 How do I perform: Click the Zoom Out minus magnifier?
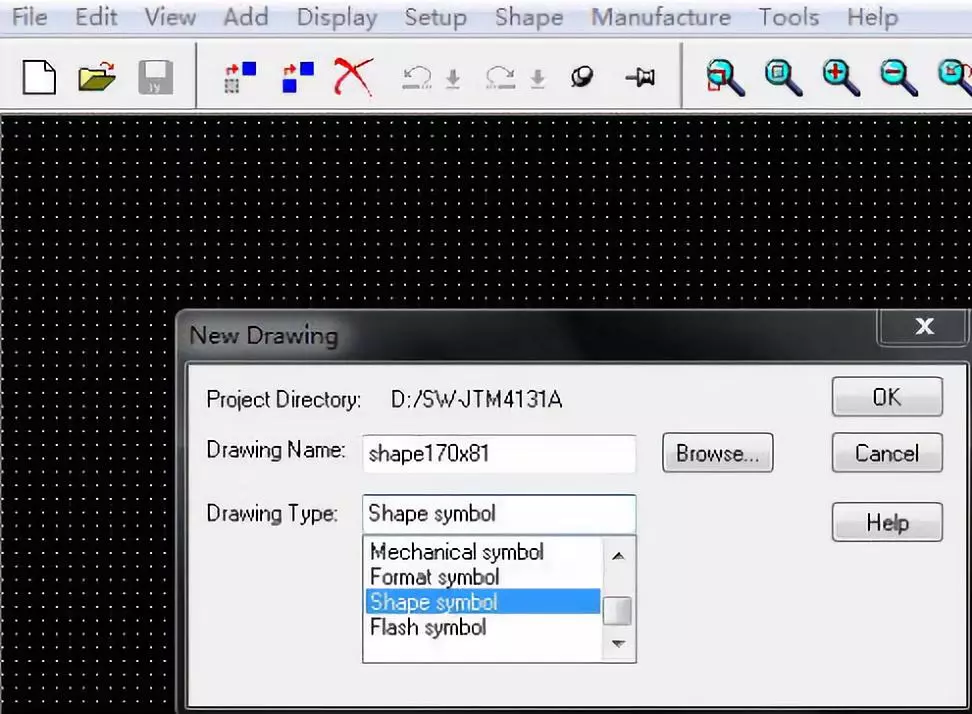click(x=899, y=77)
